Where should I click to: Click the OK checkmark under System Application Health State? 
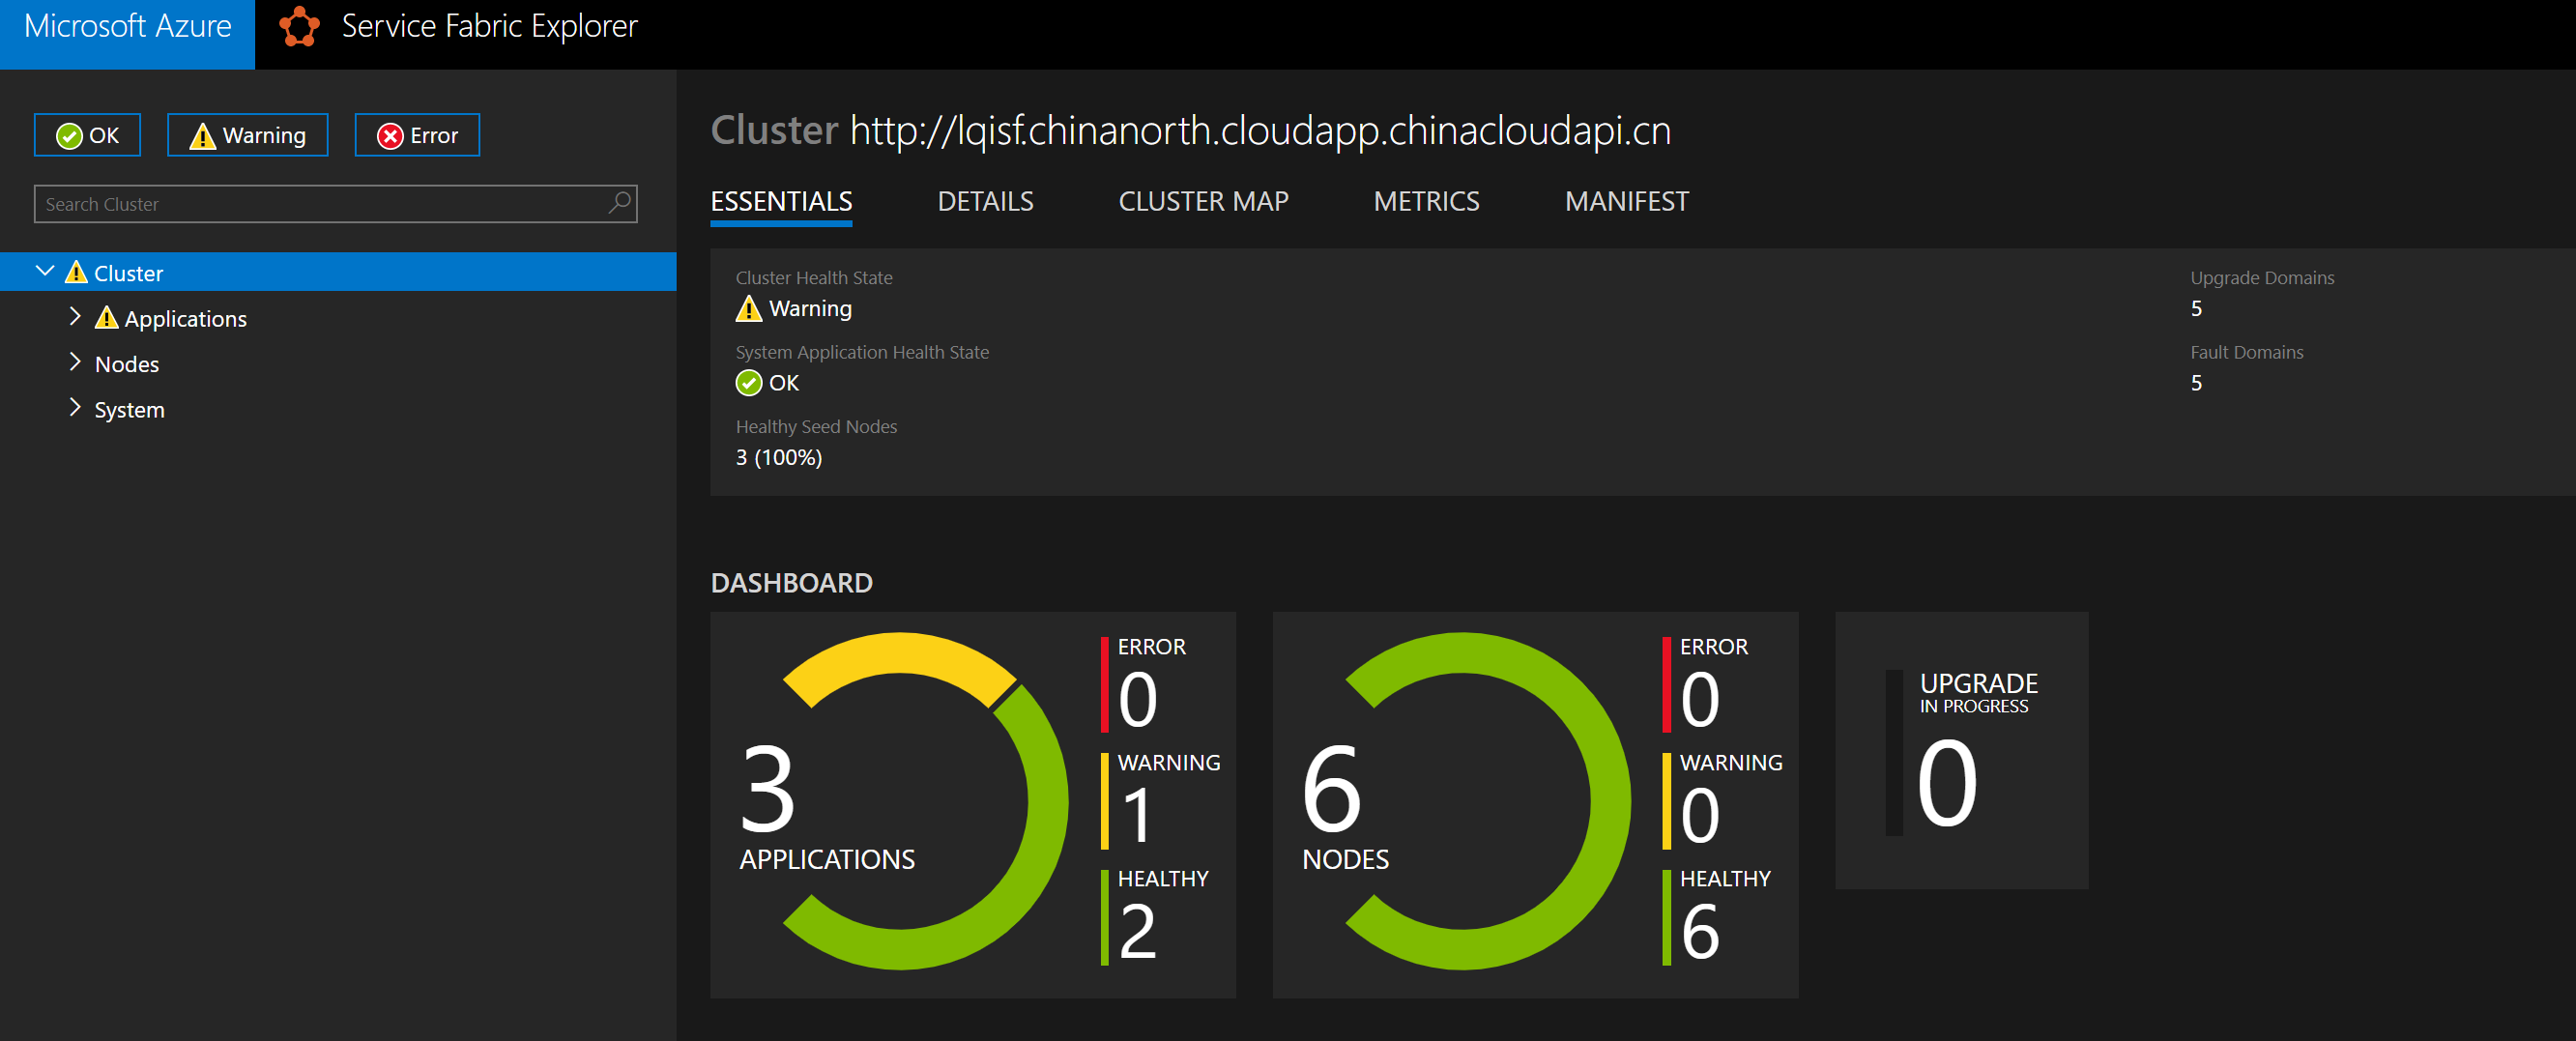tap(748, 382)
